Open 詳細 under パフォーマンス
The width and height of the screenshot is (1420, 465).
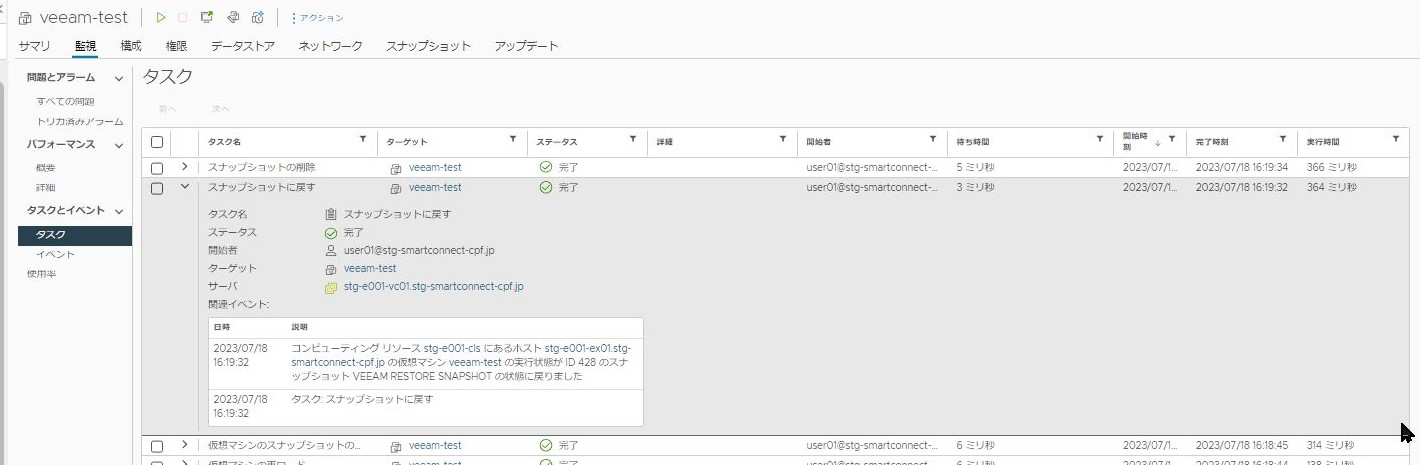[x=46, y=187]
